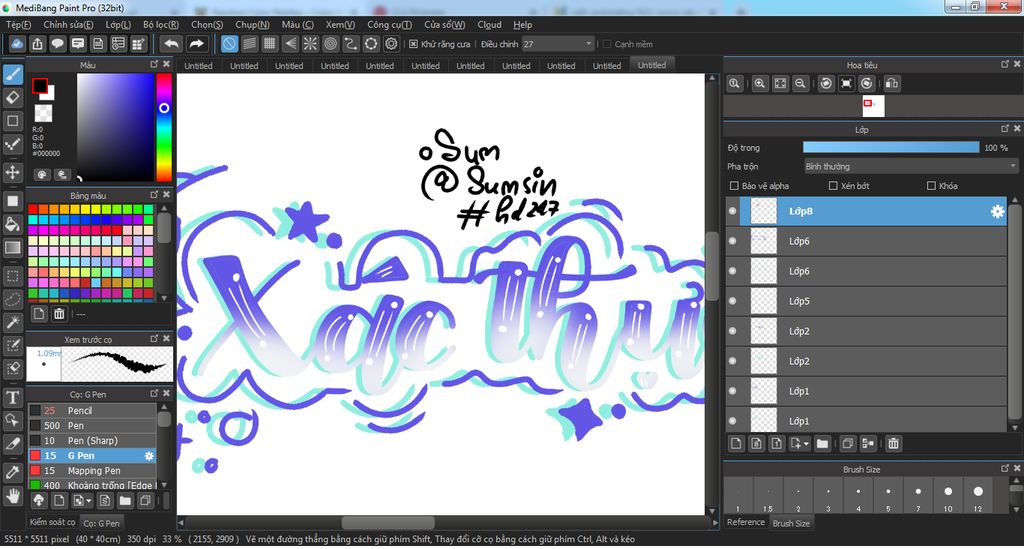The height and width of the screenshot is (549, 1024).
Task: Switch to Kiểm soát cọ tab
Action: [x=52, y=522]
